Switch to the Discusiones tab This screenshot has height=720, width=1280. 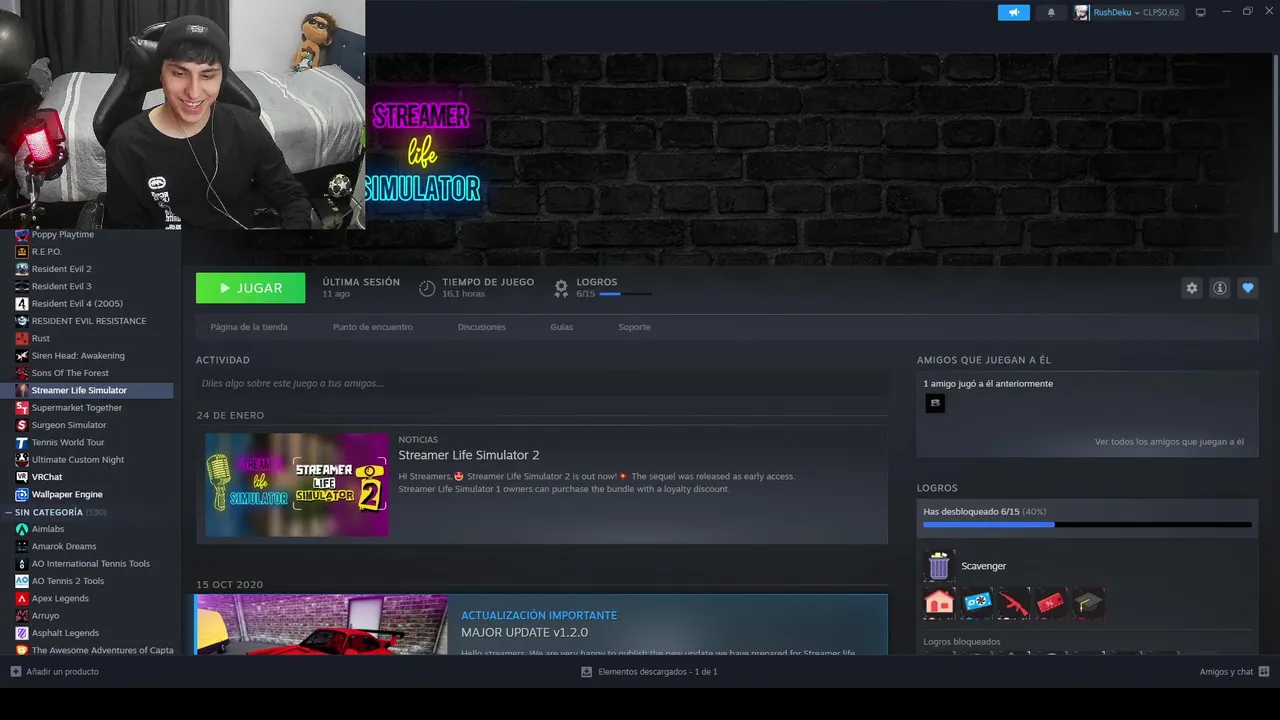[x=481, y=327]
